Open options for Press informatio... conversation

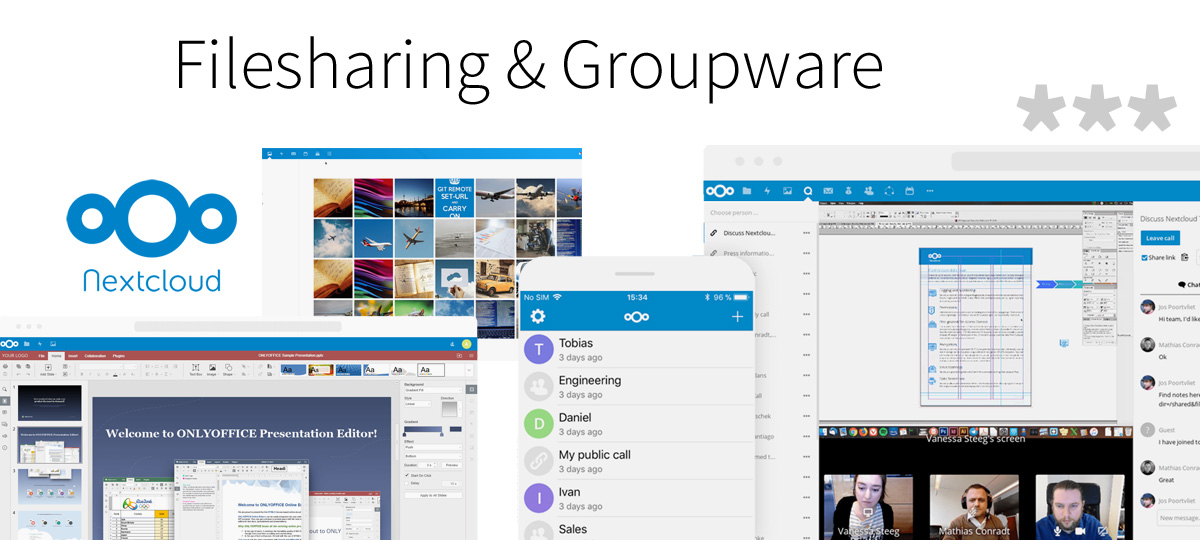(x=806, y=253)
